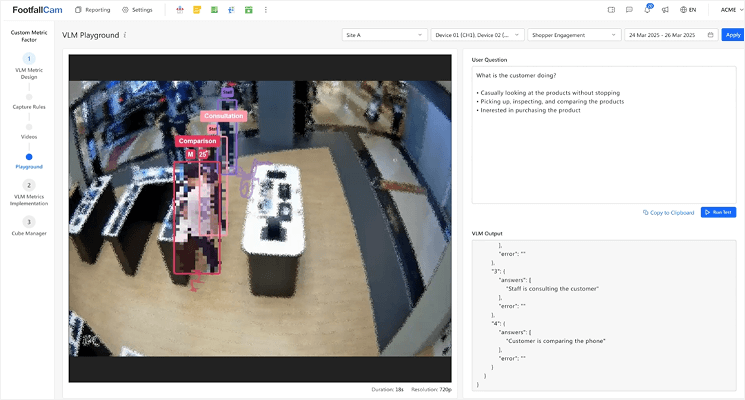This screenshot has height=400, width=745.
Task: Go to the Capture Rules step
Action: point(29,102)
